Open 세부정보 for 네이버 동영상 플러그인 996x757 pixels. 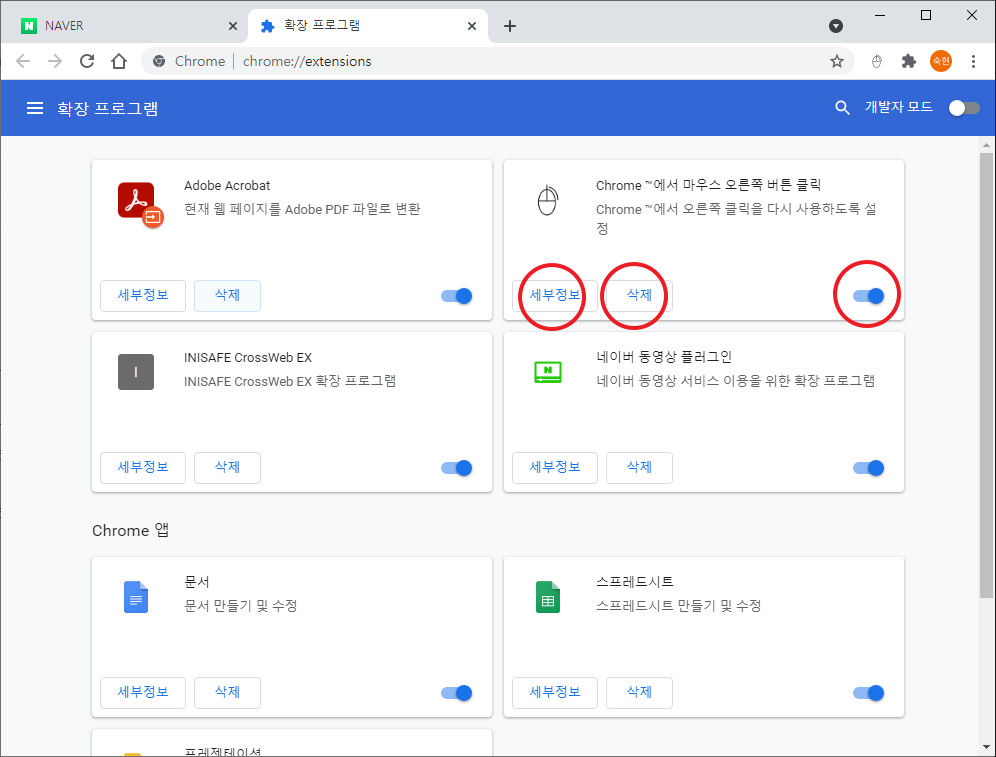(x=555, y=468)
